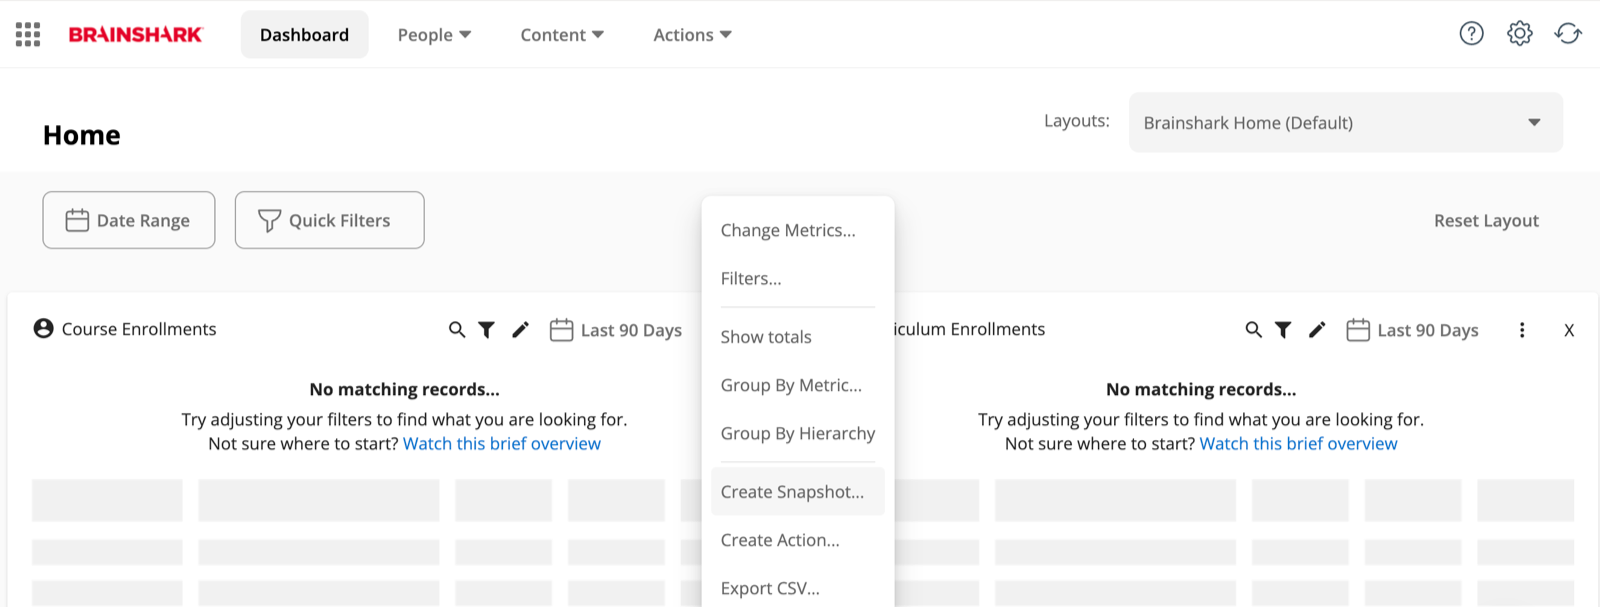Screen dimensions: 1600x607
Task: Click the Course Enrollments widget title
Action: point(139,329)
